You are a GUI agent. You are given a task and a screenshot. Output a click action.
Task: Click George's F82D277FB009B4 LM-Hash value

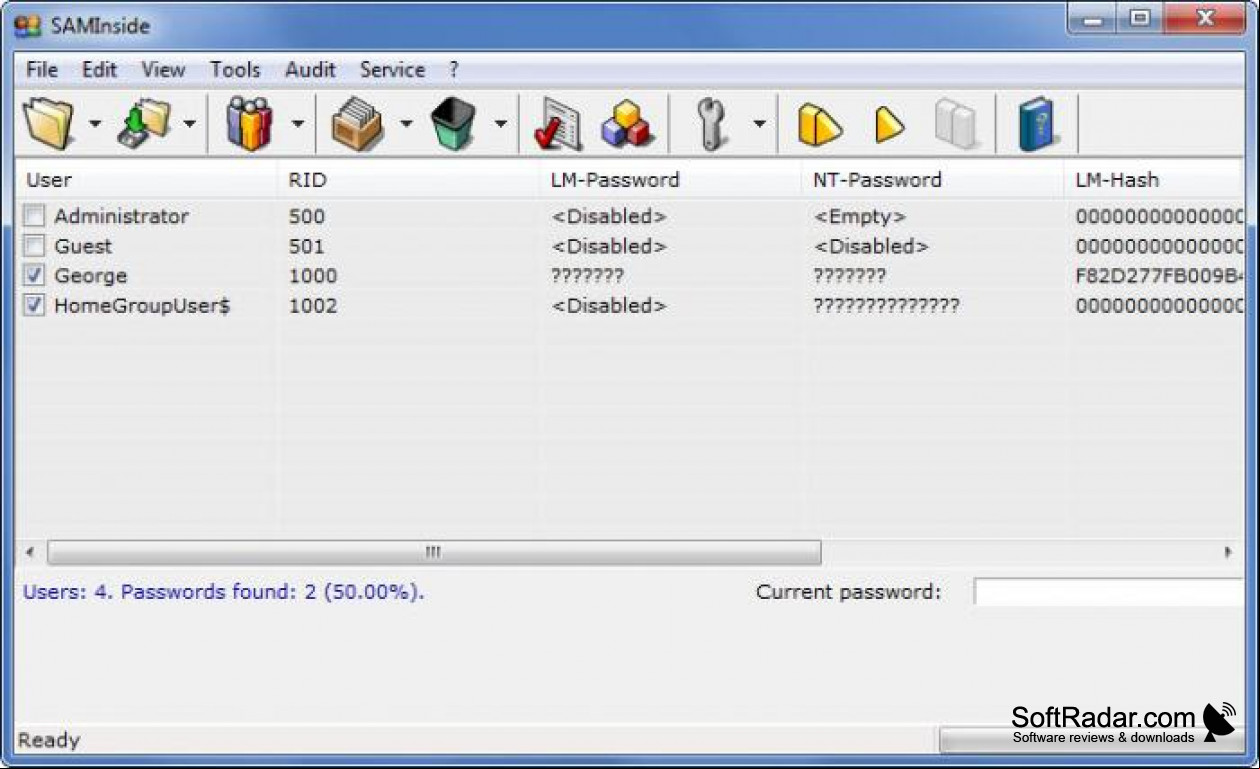1159,276
